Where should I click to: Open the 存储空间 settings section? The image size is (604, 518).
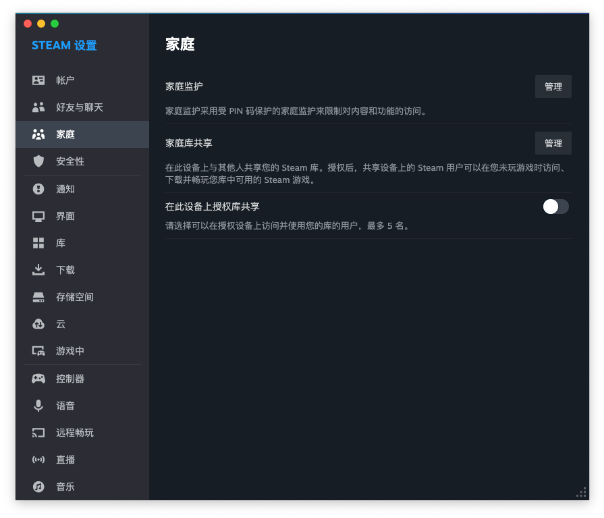click(82, 297)
